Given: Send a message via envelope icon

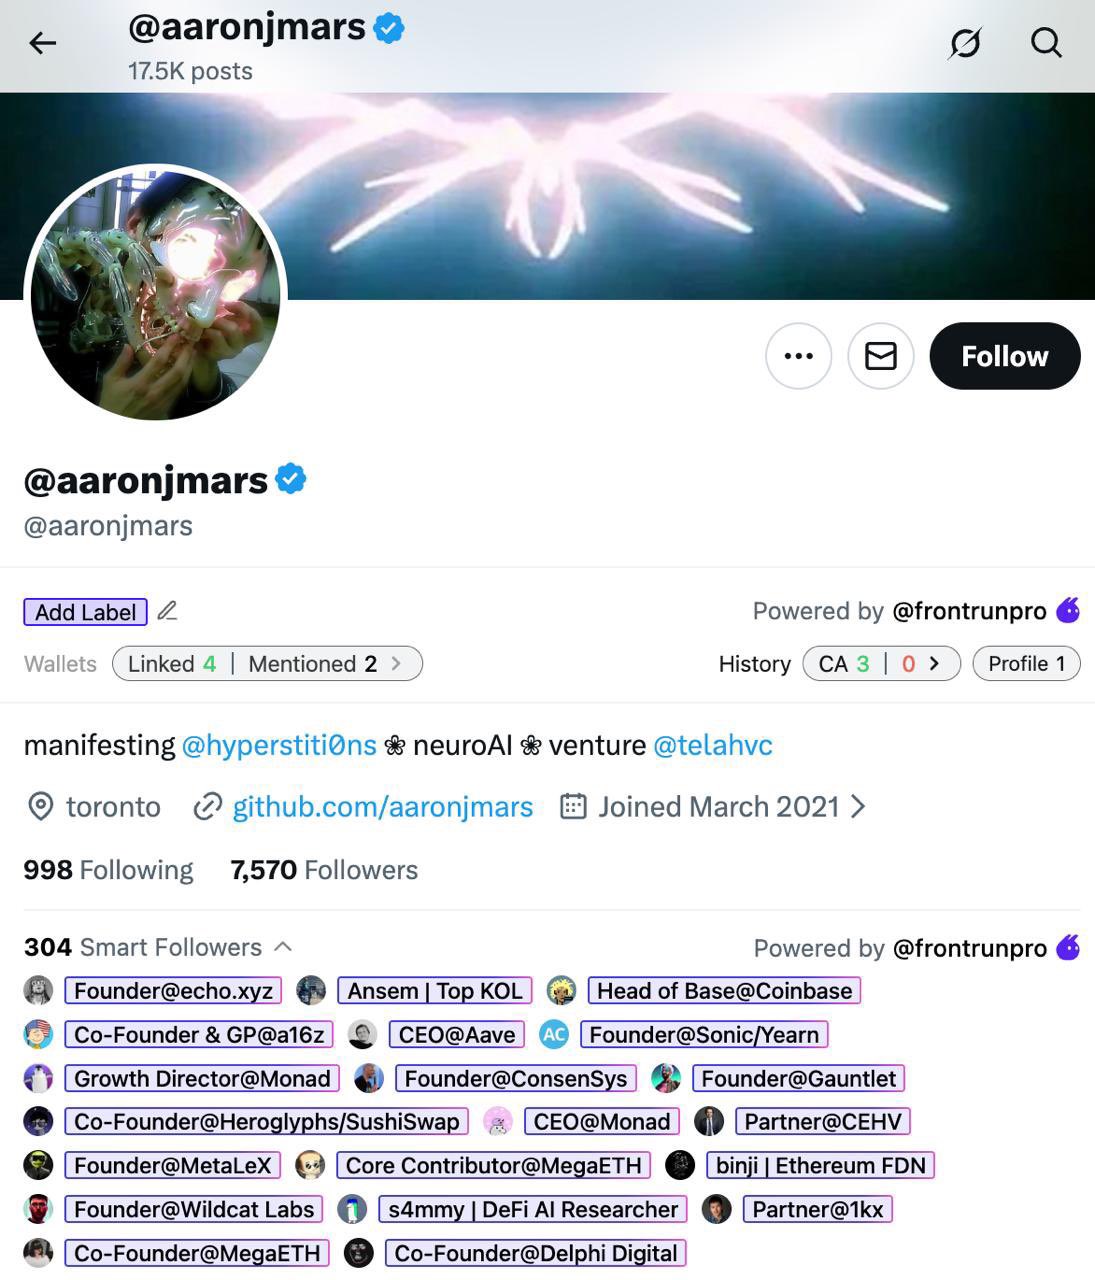Looking at the screenshot, I should click(881, 356).
